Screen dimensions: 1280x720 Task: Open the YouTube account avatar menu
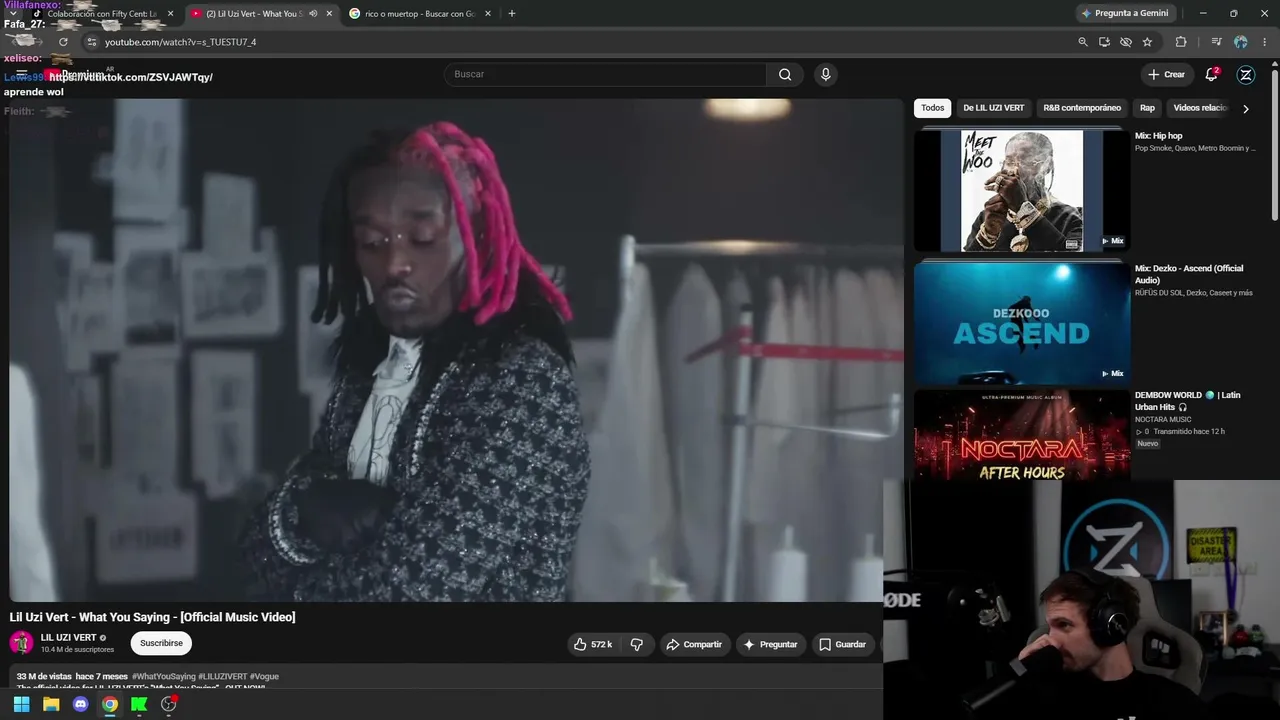point(1246,74)
